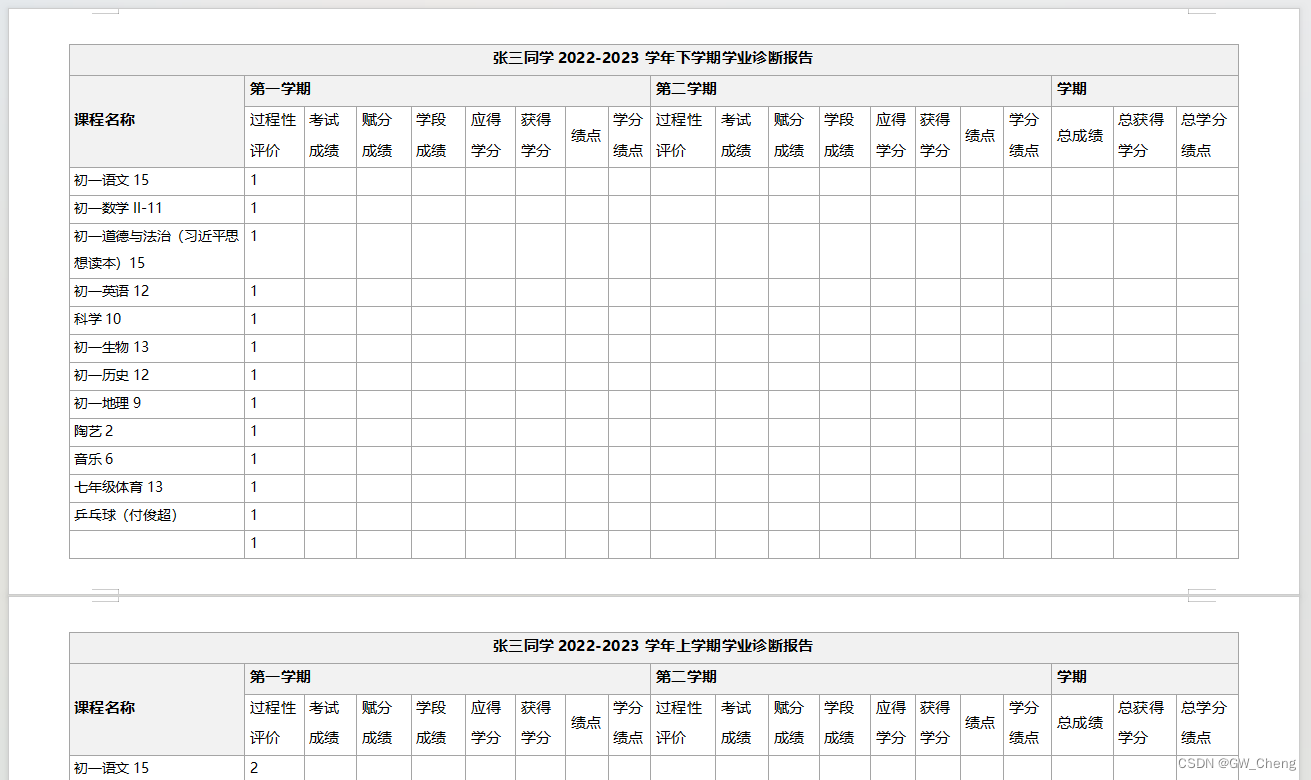
Task: Select the 陶艺 2 course name
Action: pos(93,431)
